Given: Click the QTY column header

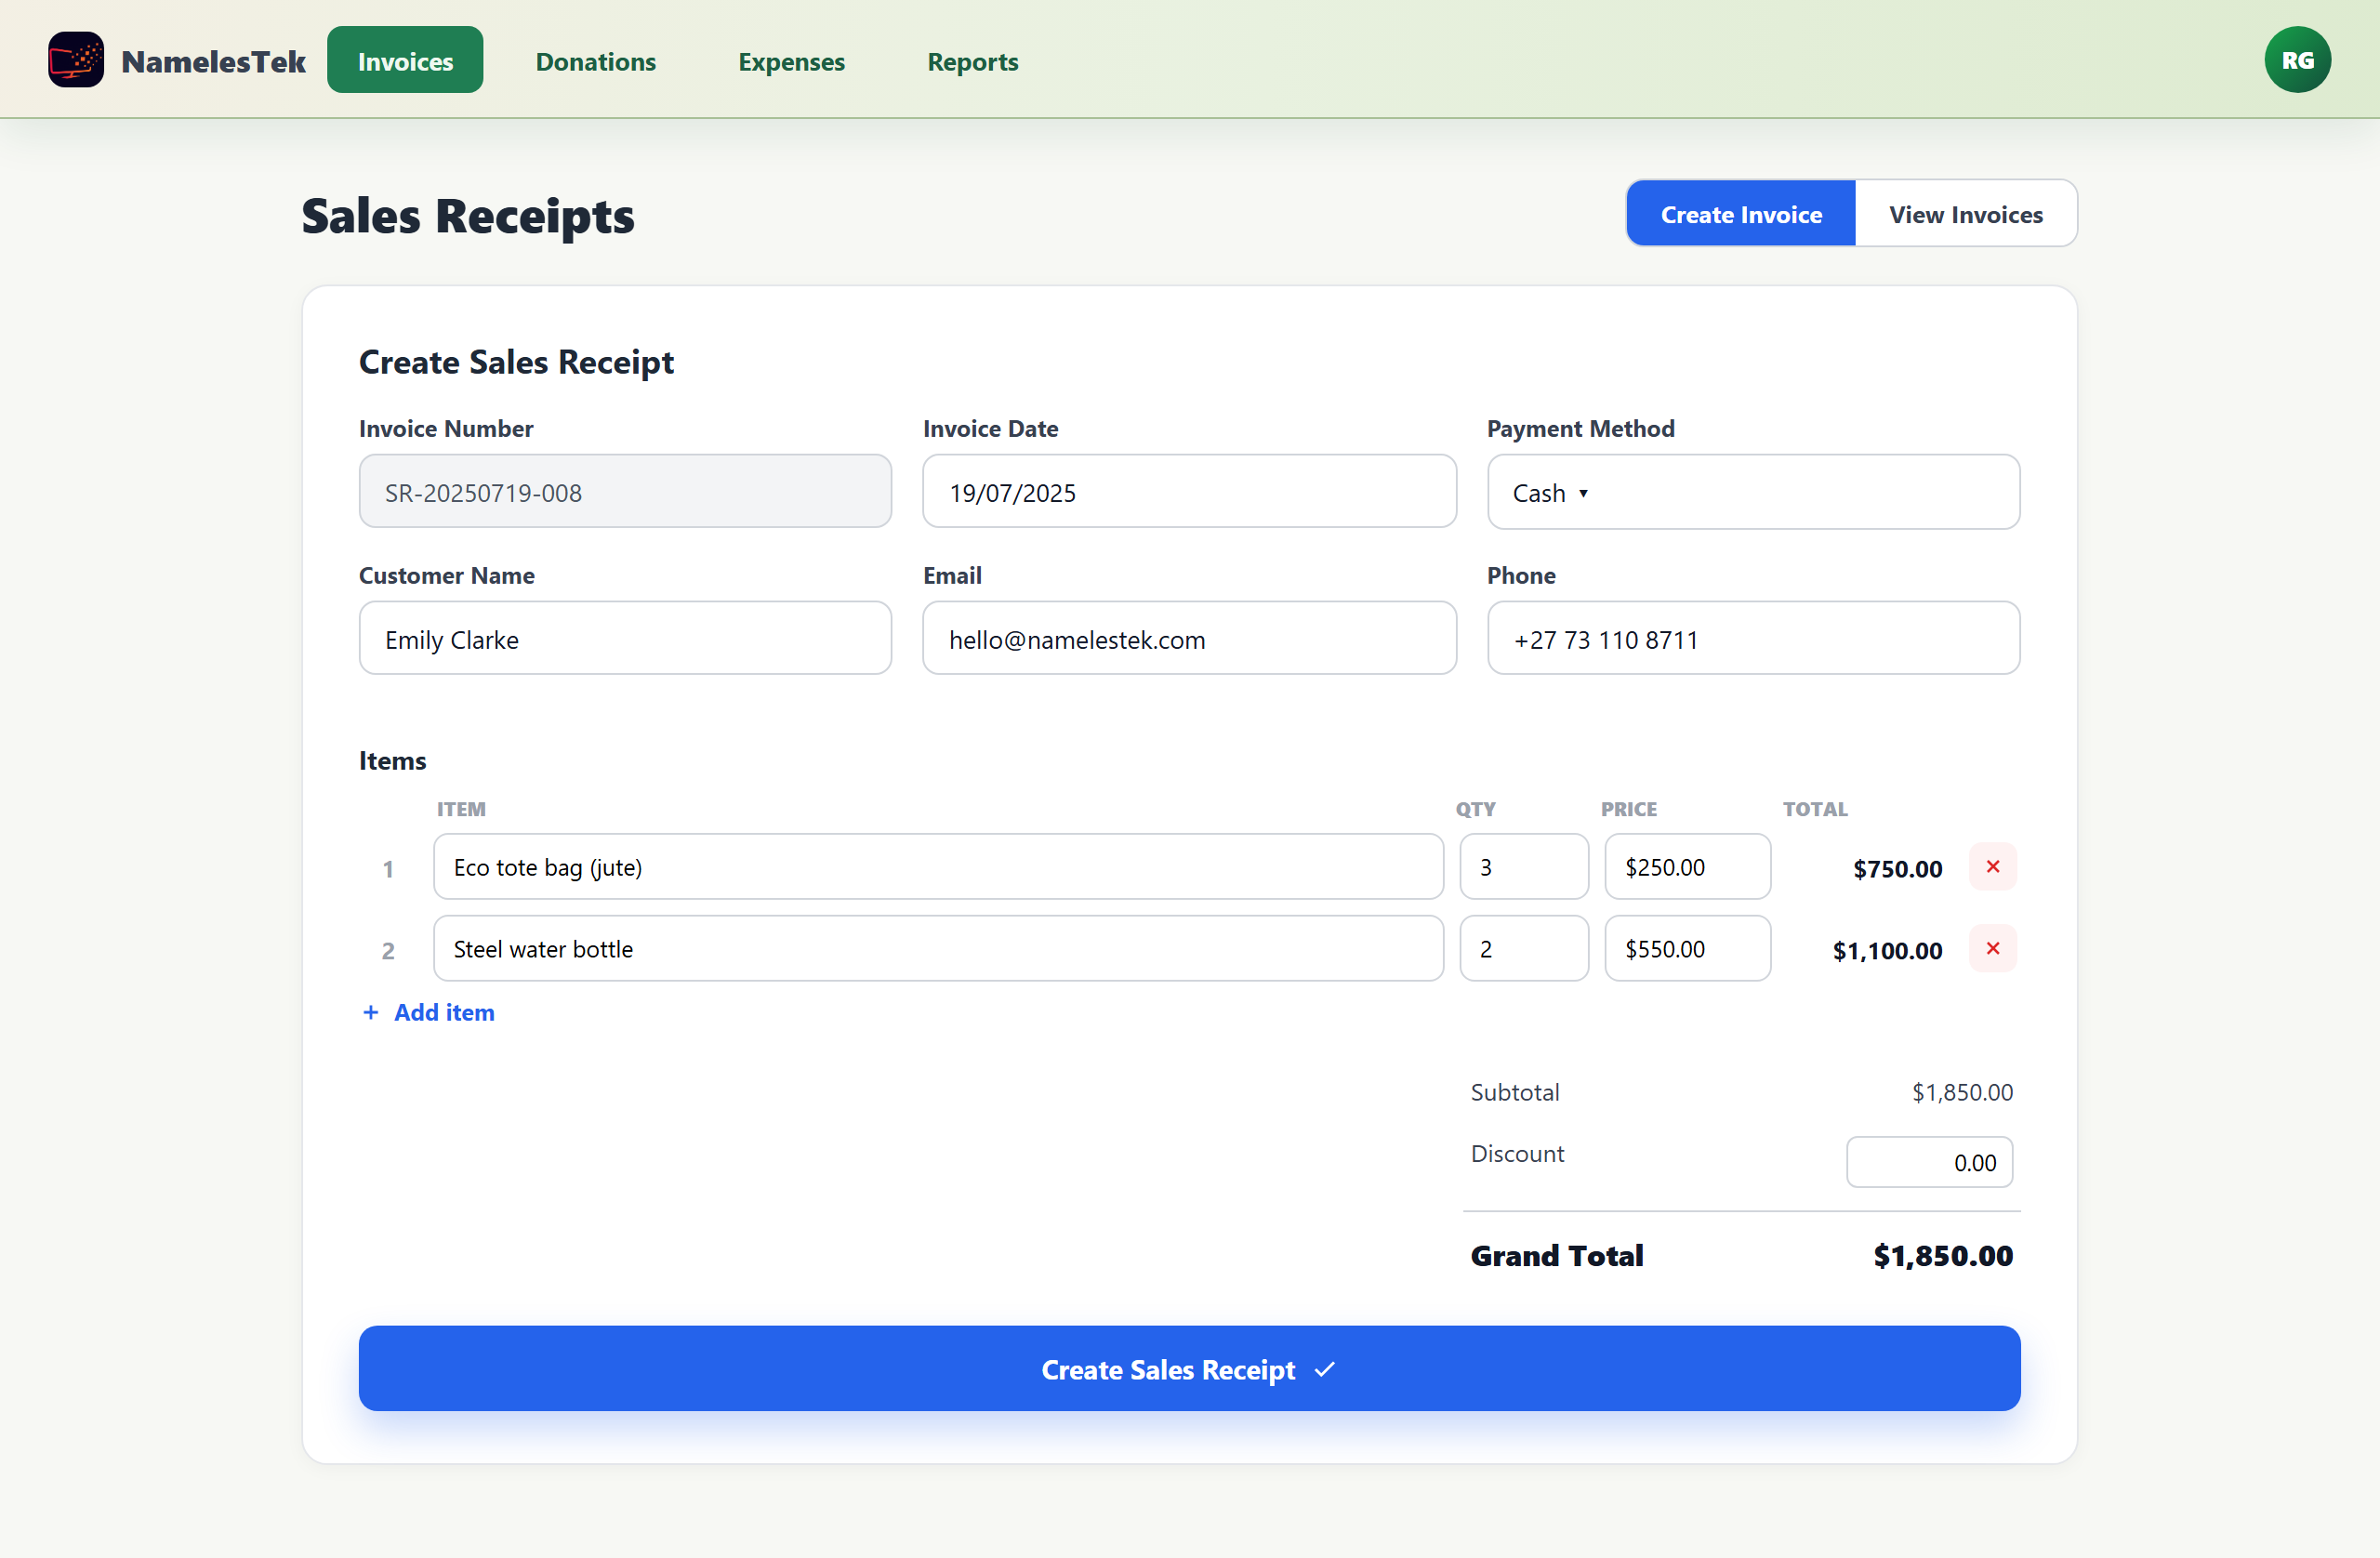Looking at the screenshot, I should (1475, 809).
